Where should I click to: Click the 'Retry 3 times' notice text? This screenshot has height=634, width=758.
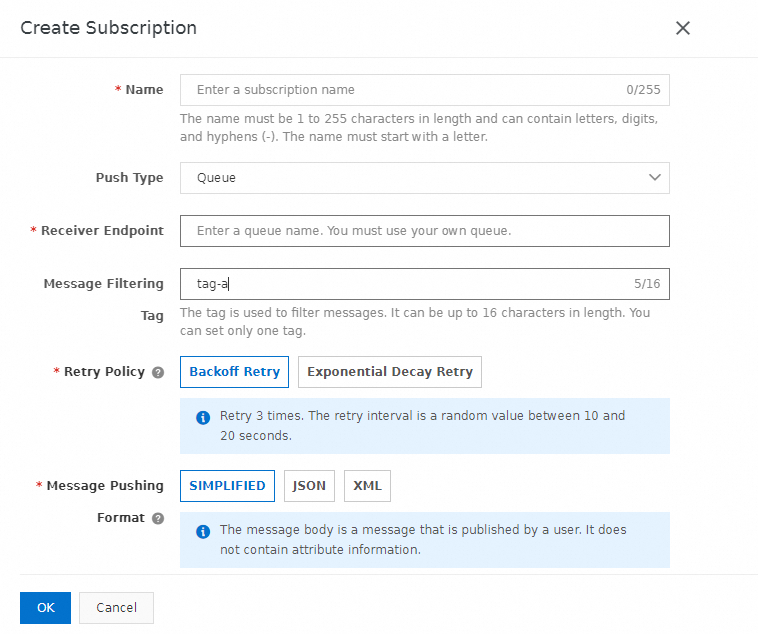point(423,426)
